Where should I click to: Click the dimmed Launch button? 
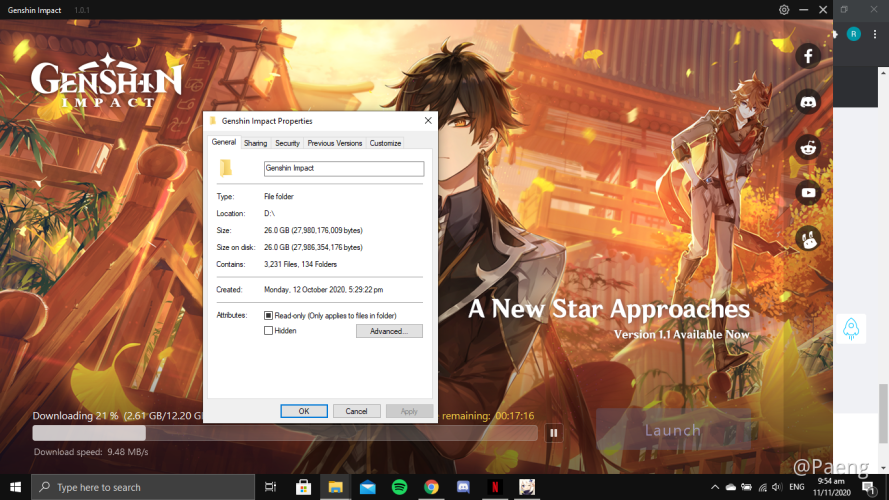(673, 430)
